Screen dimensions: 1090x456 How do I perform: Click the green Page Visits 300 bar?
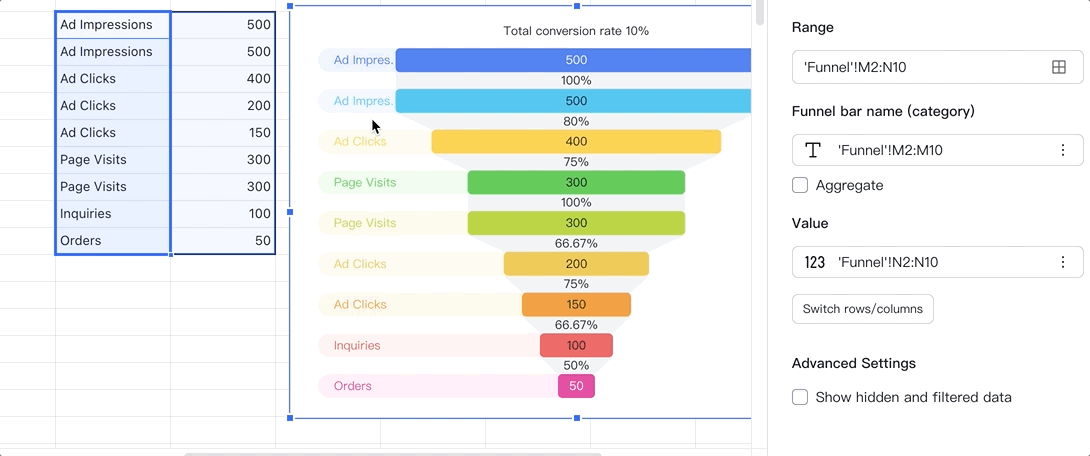pyautogui.click(x=576, y=182)
